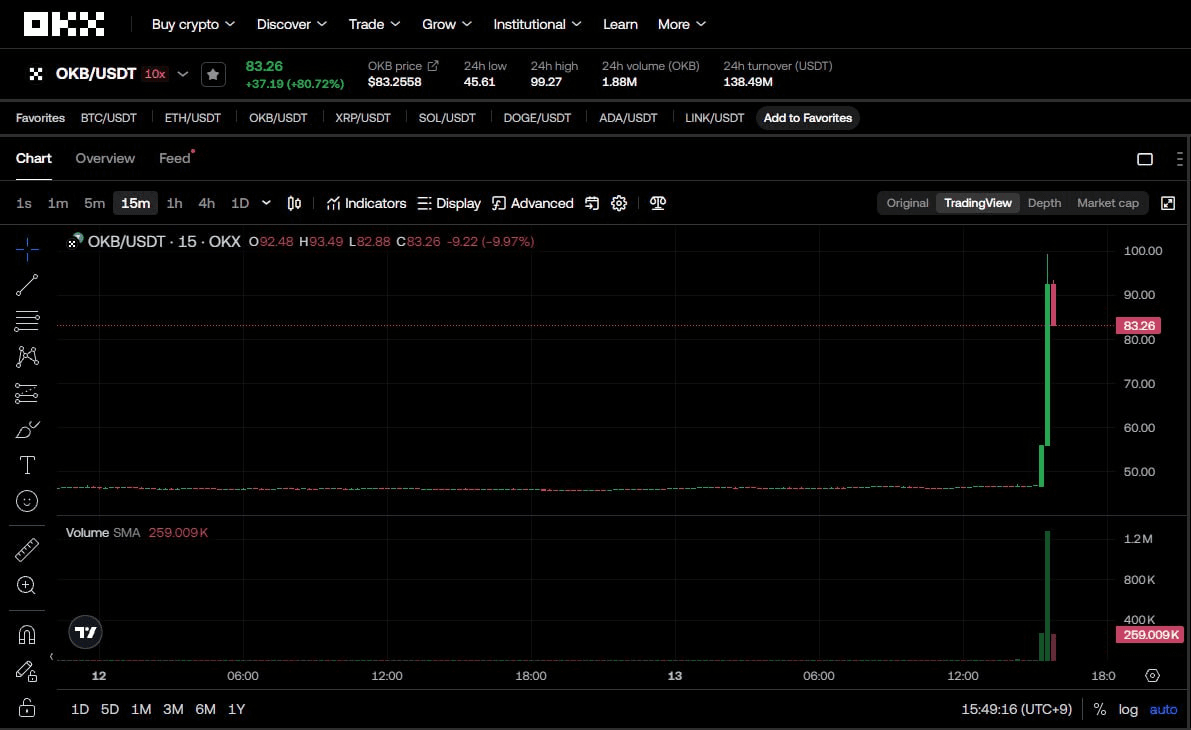Select the 5m interval
Viewport: 1191px width, 730px height.
coord(94,203)
